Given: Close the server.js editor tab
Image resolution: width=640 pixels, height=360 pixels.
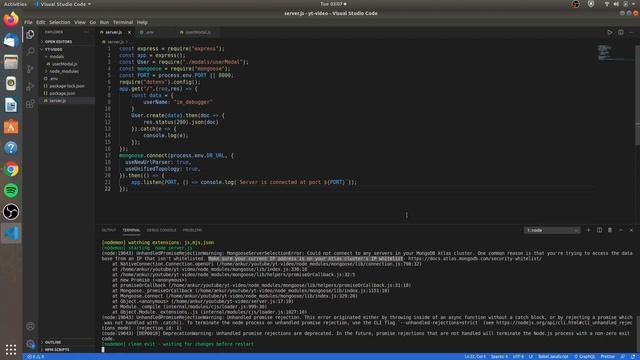Looking at the screenshot, I should tap(129, 32).
